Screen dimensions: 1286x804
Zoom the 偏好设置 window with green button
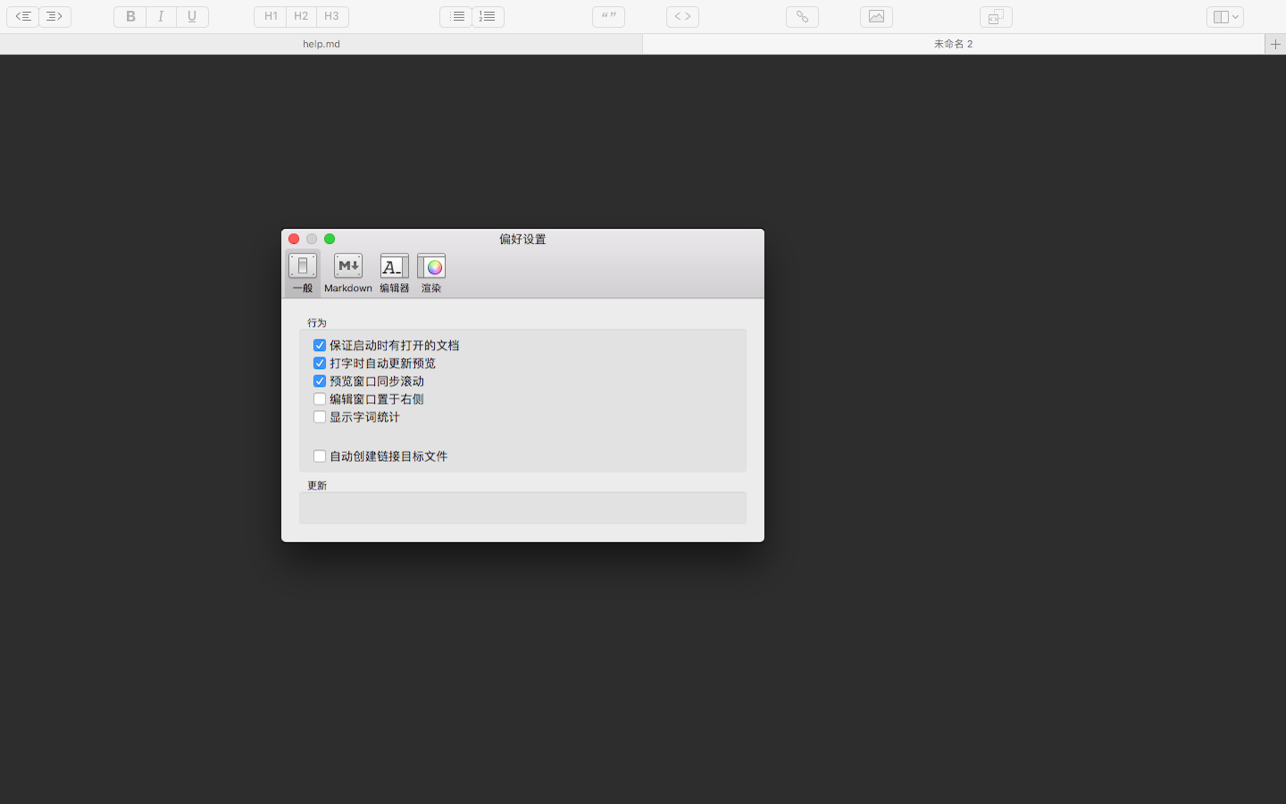pos(330,239)
